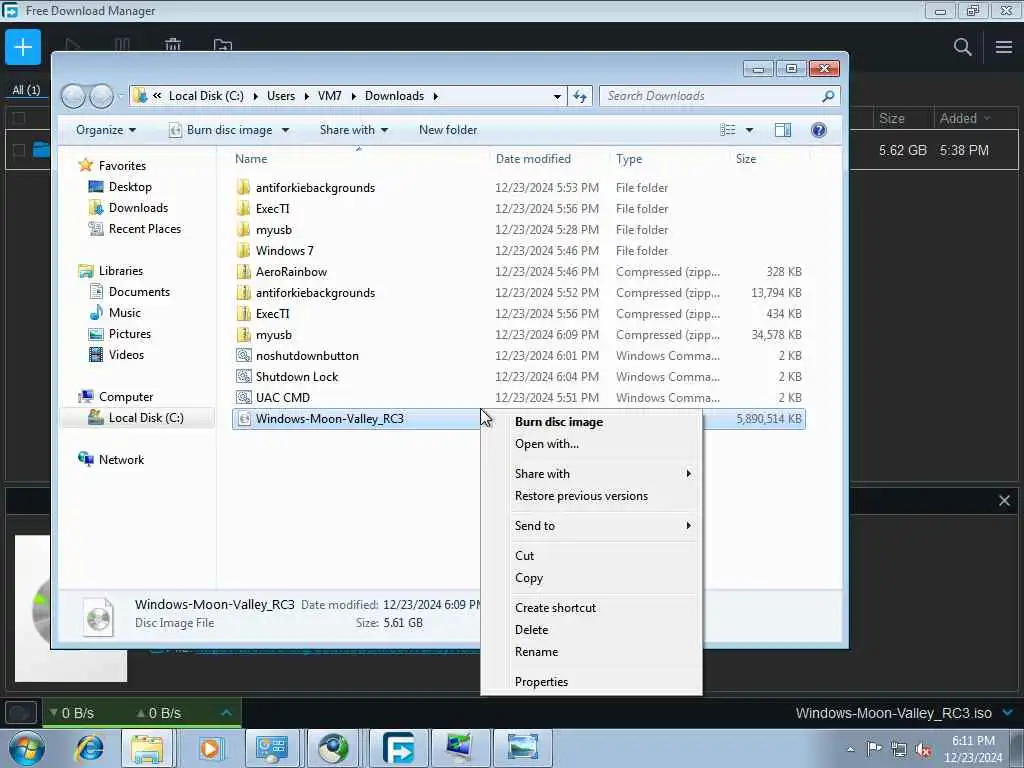The image size is (1024, 768).
Task: Open address bar history dropdown
Action: click(557, 97)
